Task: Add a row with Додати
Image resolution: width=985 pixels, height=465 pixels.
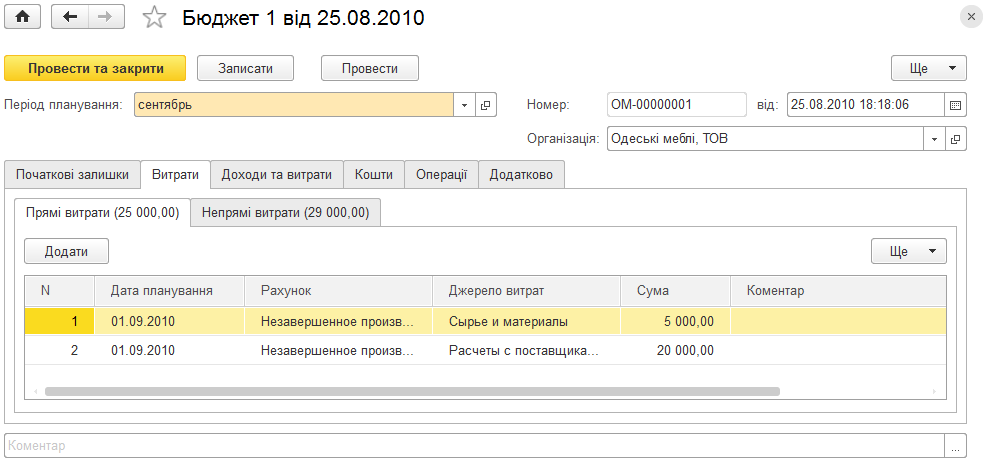Action: click(67, 251)
